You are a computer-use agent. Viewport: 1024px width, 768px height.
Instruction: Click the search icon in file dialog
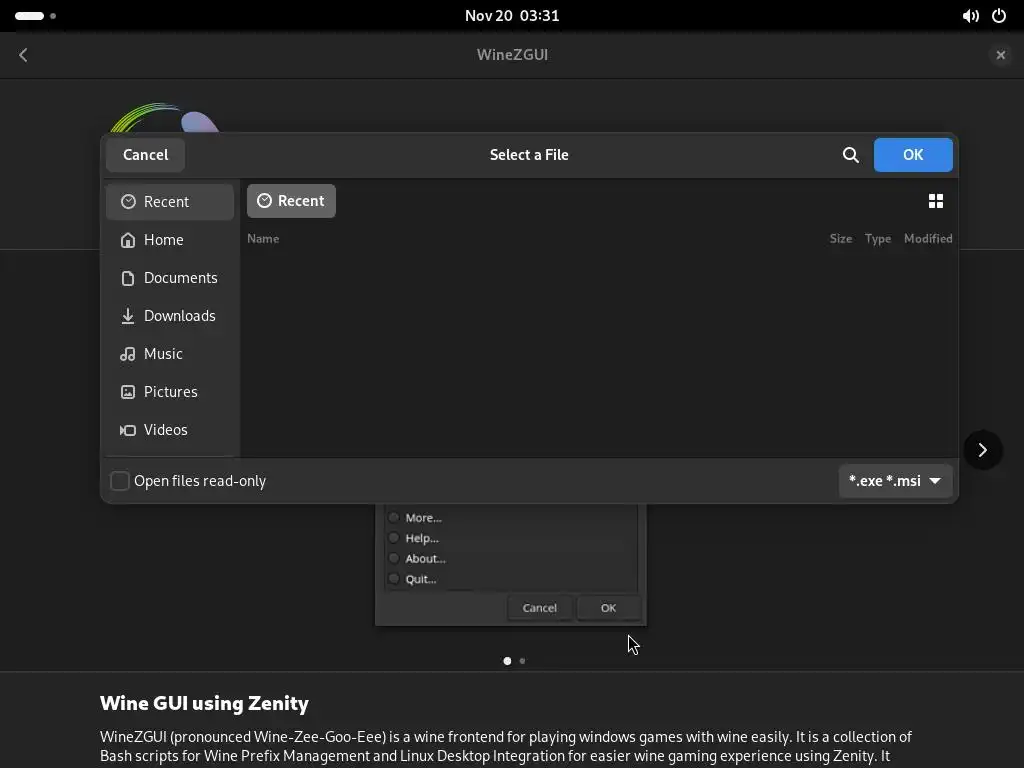[850, 155]
